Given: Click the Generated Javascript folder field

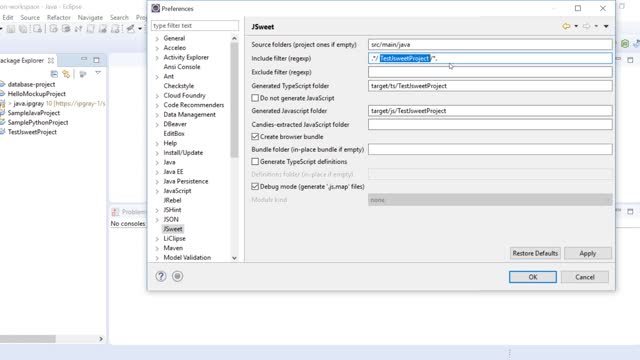Looking at the screenshot, I should [x=490, y=111].
